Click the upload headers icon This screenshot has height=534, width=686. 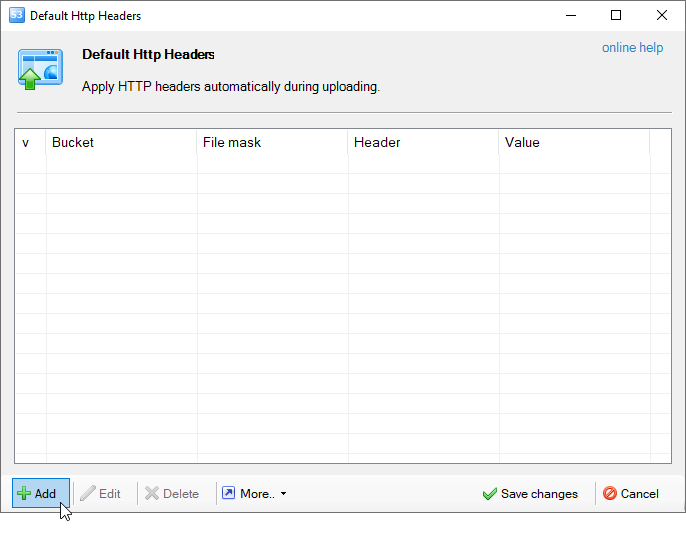[x=40, y=69]
